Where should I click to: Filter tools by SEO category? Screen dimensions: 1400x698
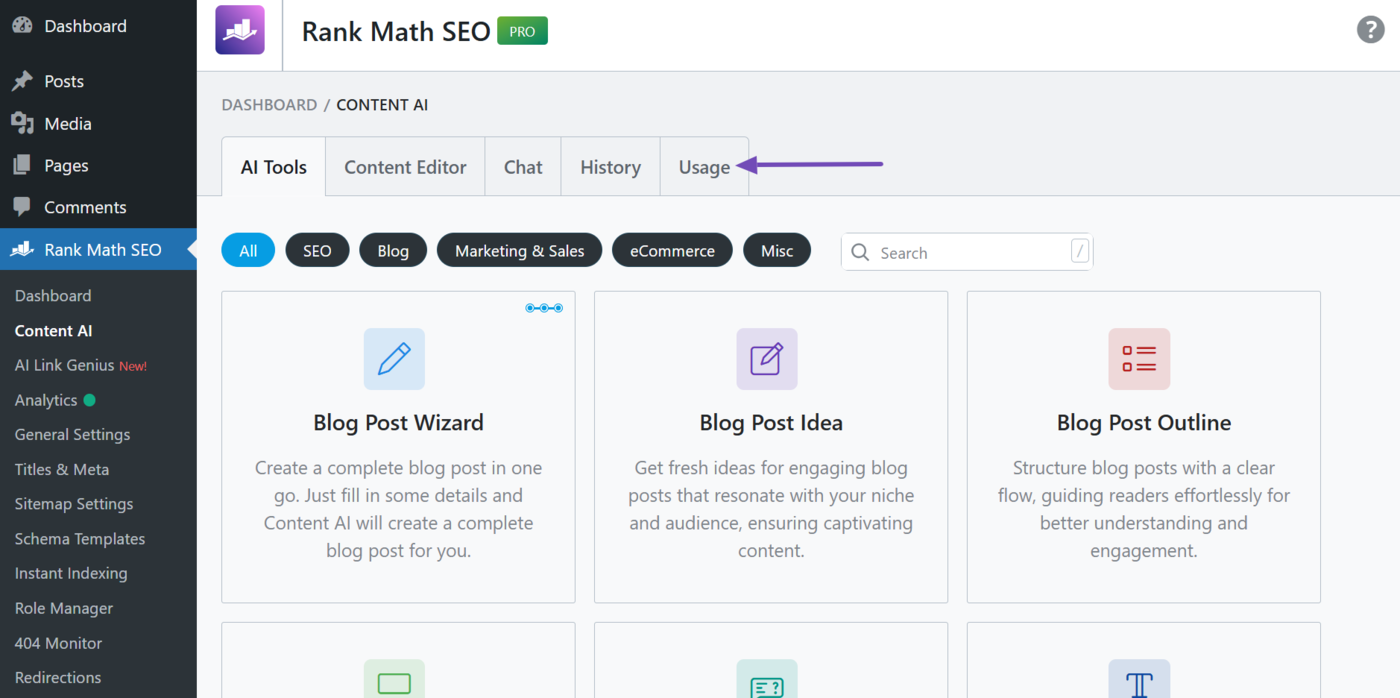tap(317, 250)
